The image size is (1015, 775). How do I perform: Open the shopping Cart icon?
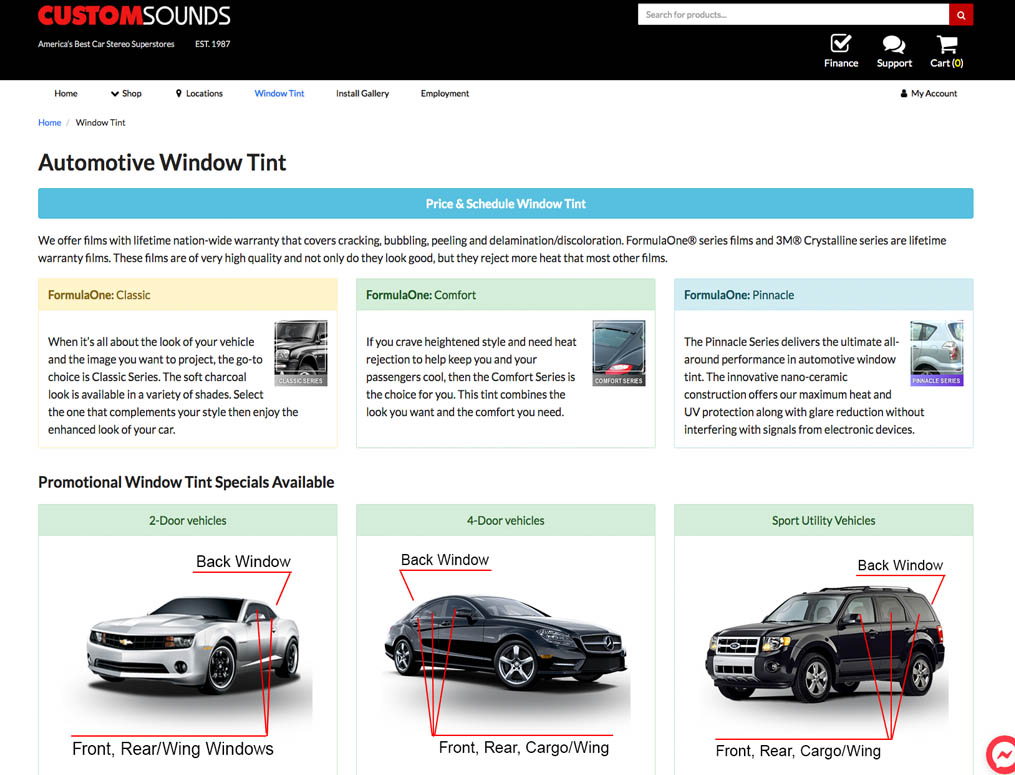coord(946,44)
